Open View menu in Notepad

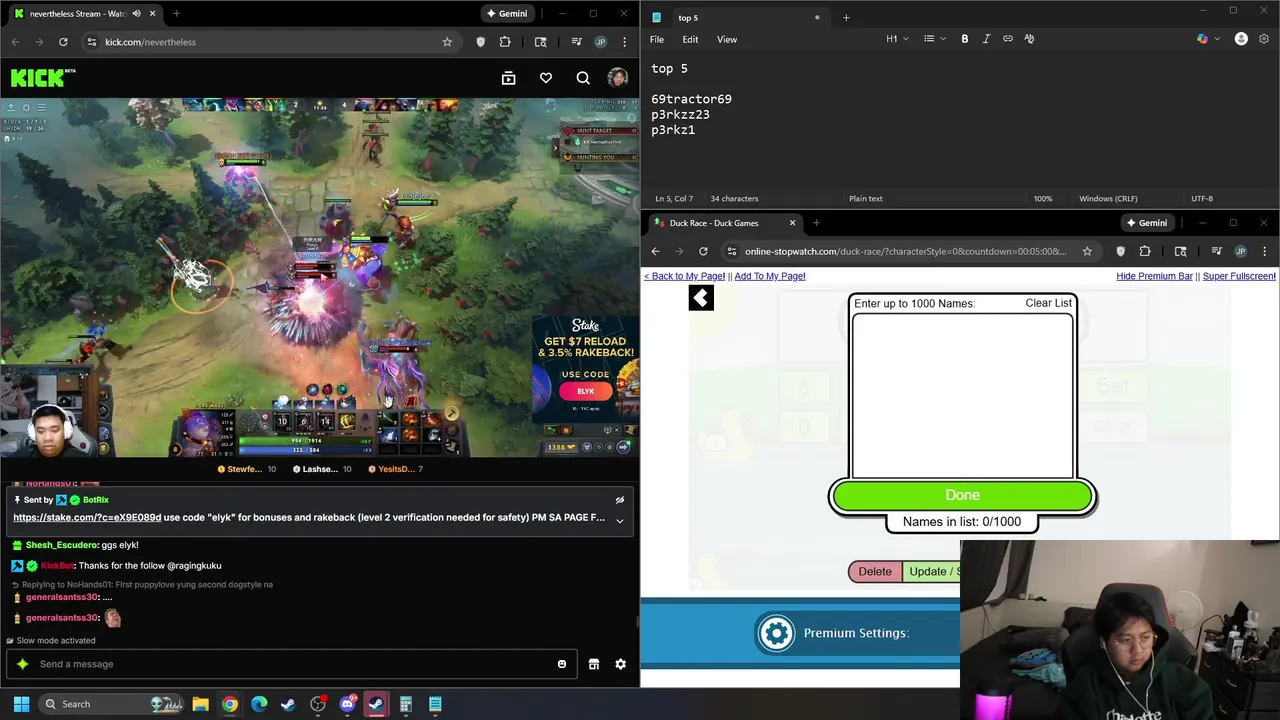(x=727, y=39)
